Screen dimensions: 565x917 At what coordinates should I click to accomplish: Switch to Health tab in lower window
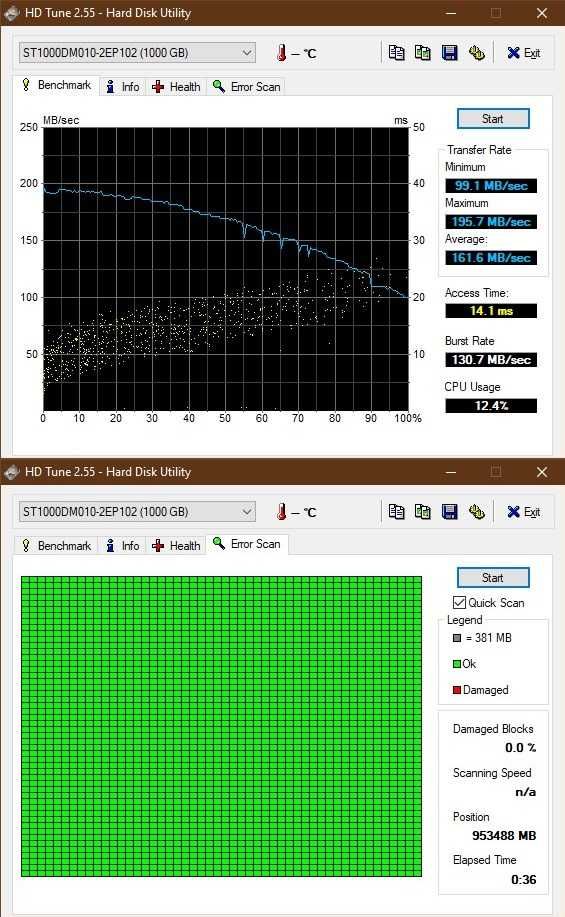coord(176,546)
